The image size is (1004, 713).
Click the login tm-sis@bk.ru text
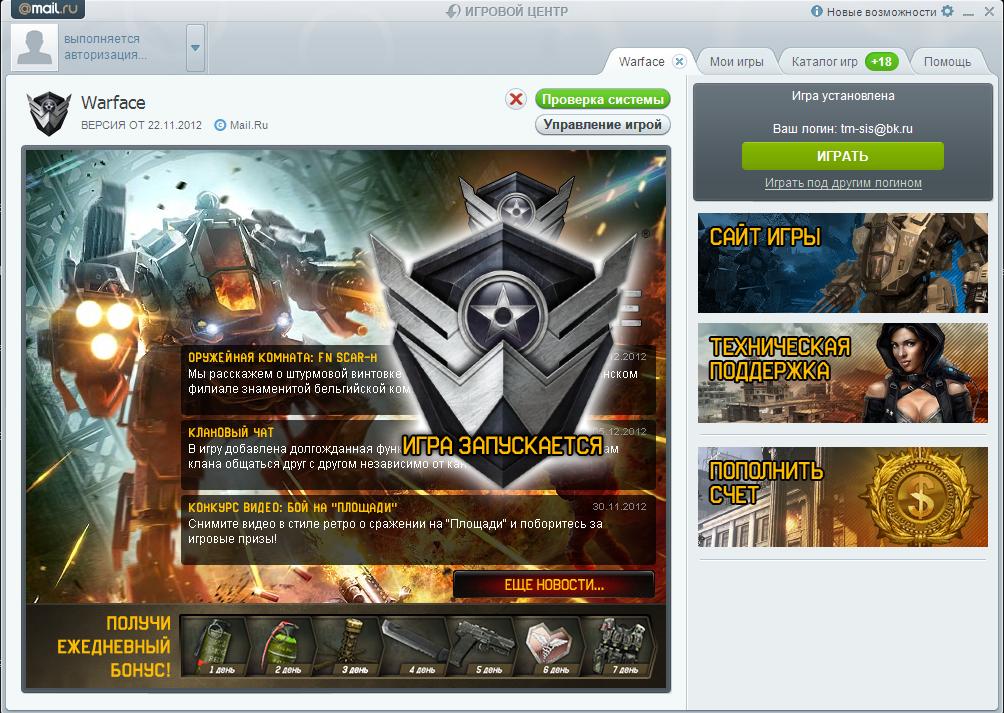click(x=877, y=129)
